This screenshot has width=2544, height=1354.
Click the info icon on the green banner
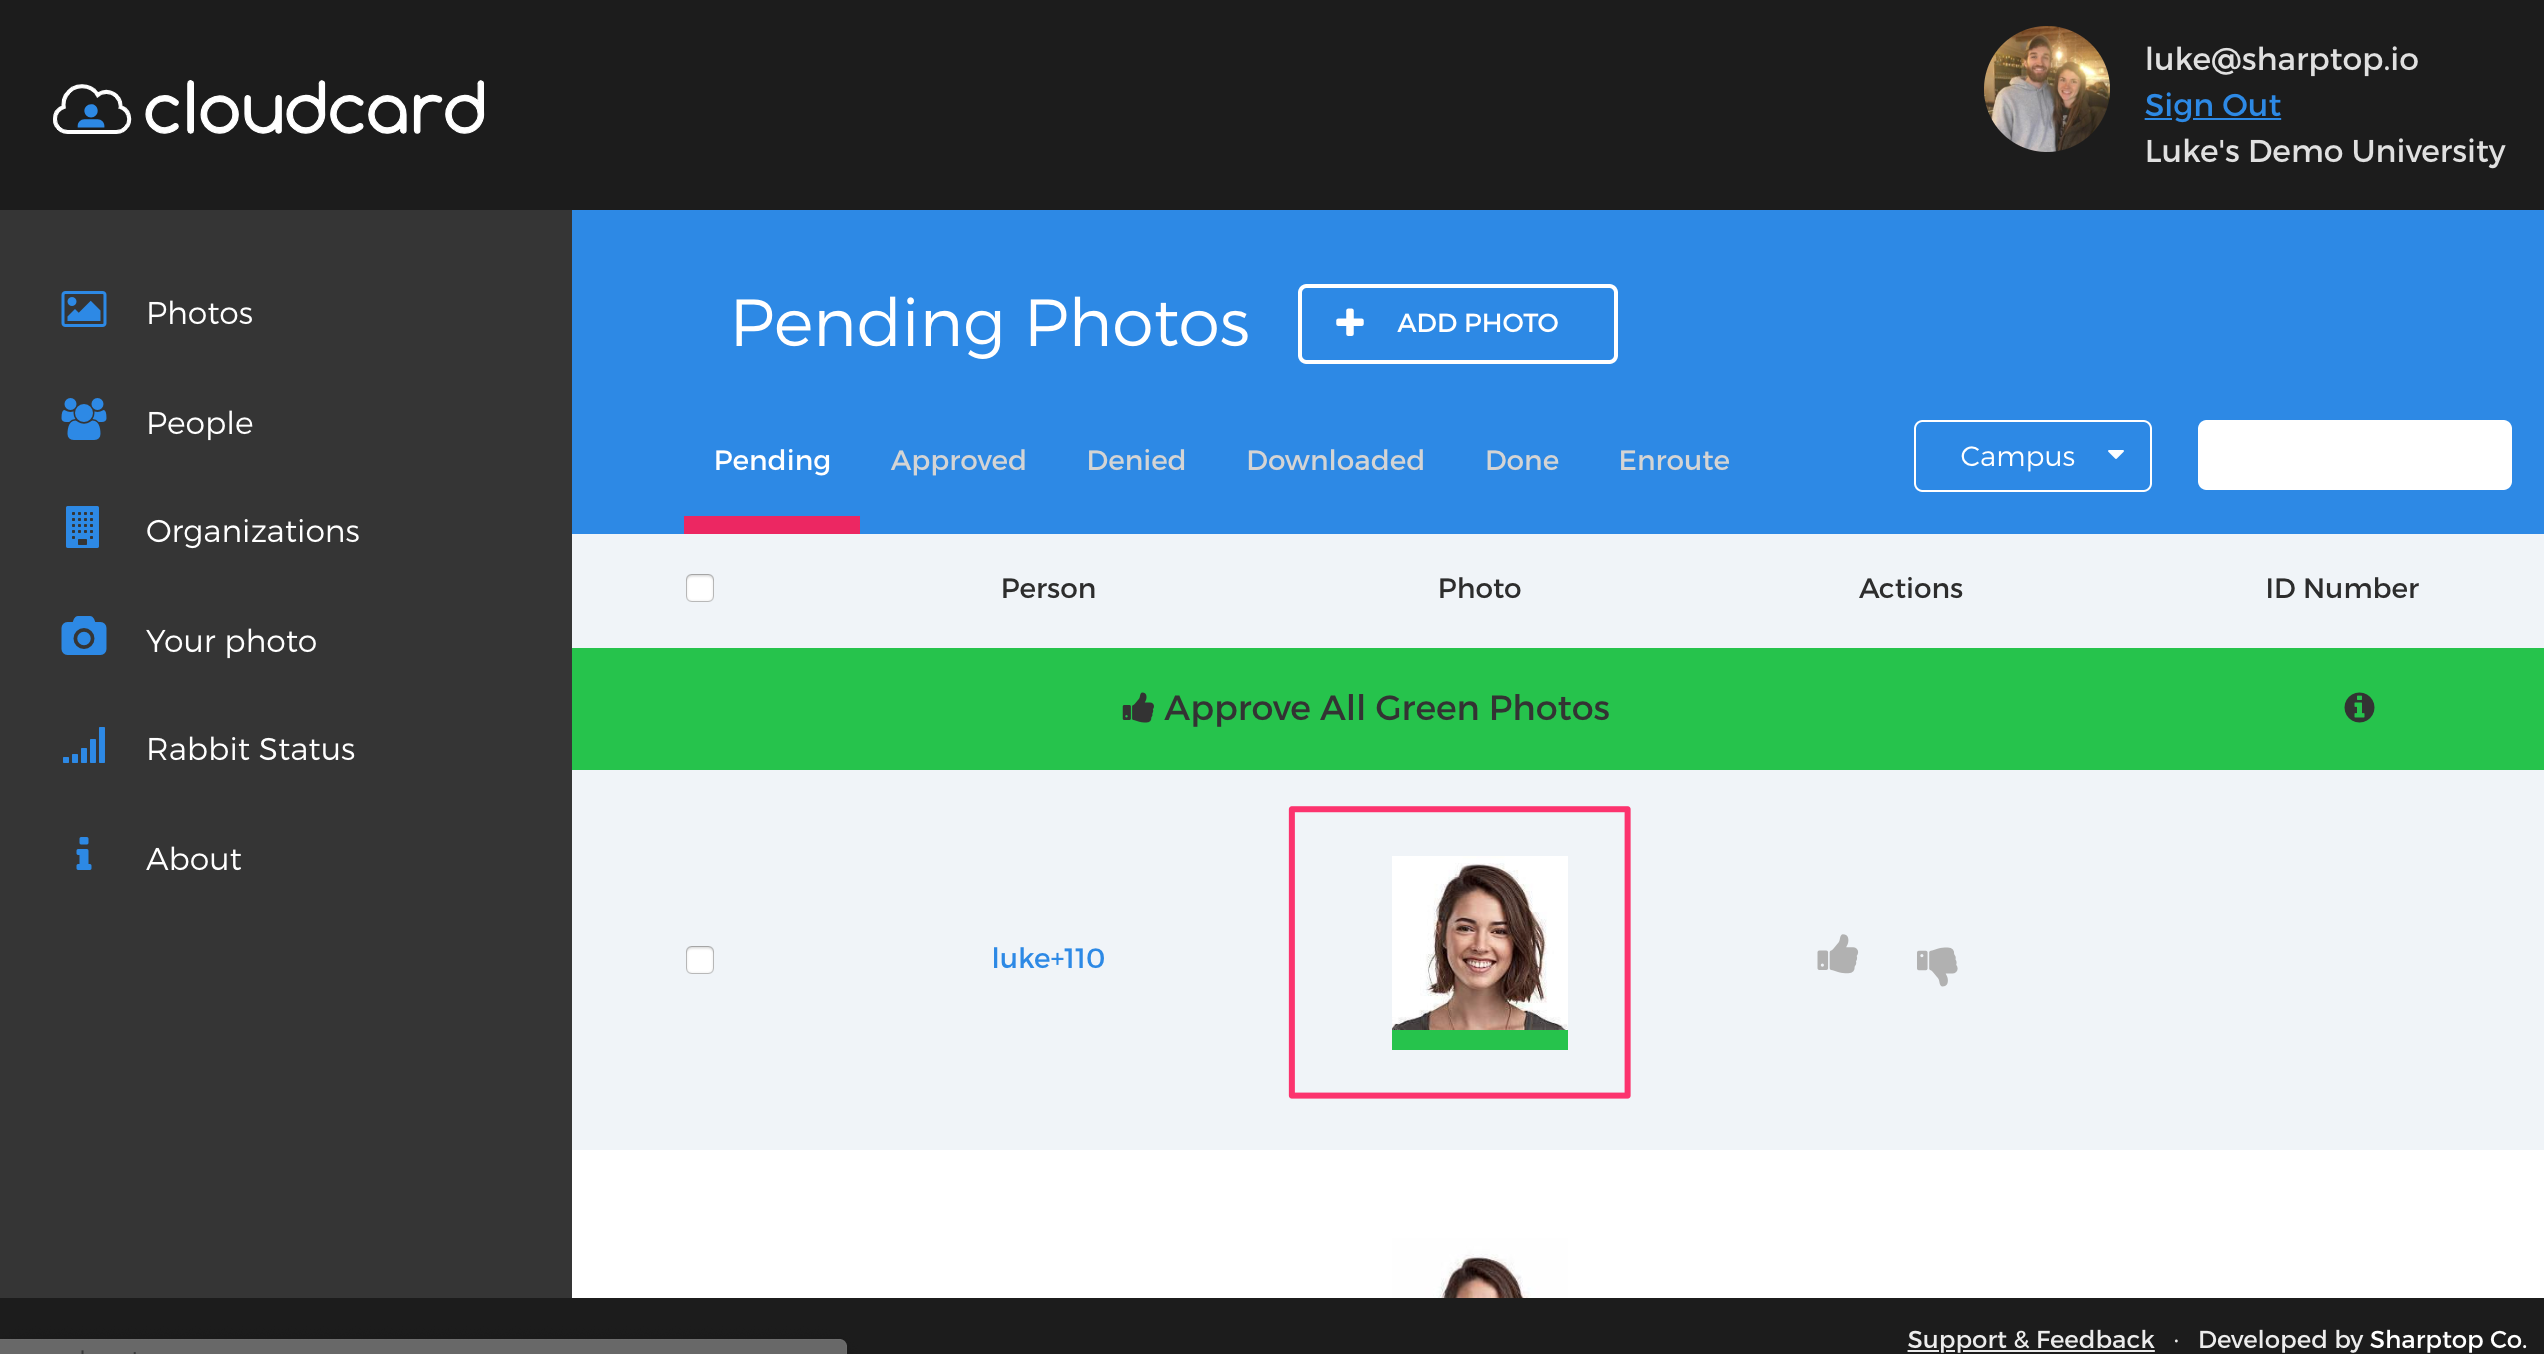point(2360,707)
